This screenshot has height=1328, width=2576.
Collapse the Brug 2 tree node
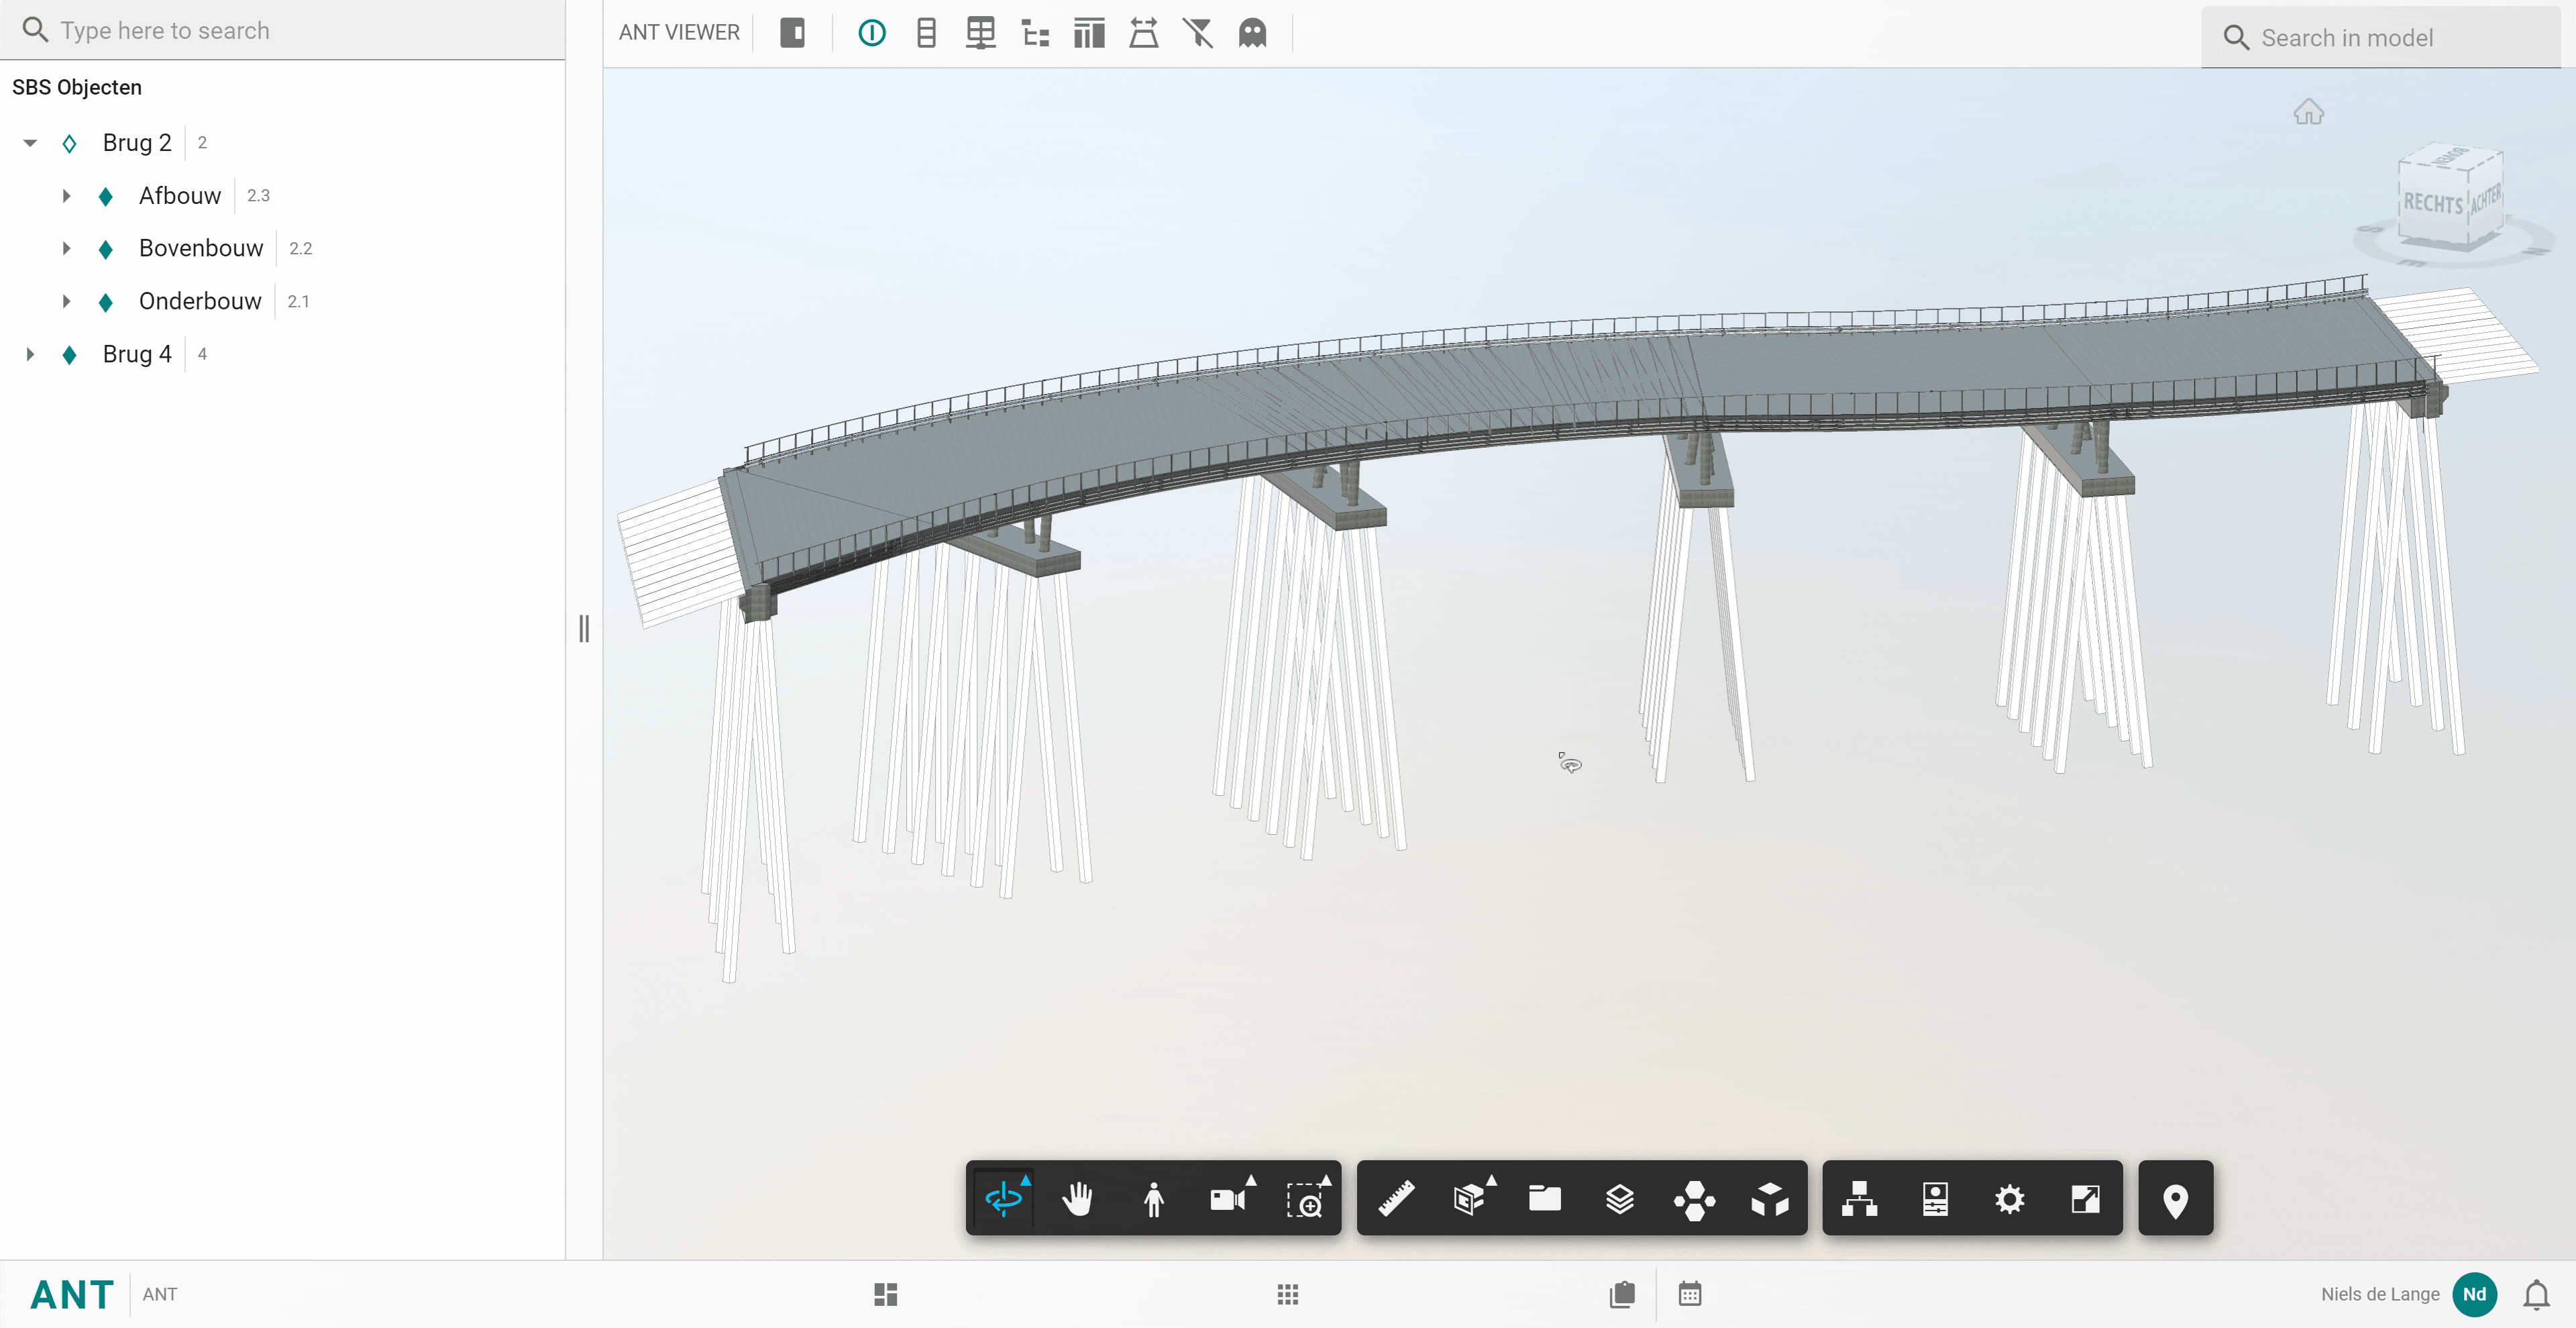tap(30, 143)
